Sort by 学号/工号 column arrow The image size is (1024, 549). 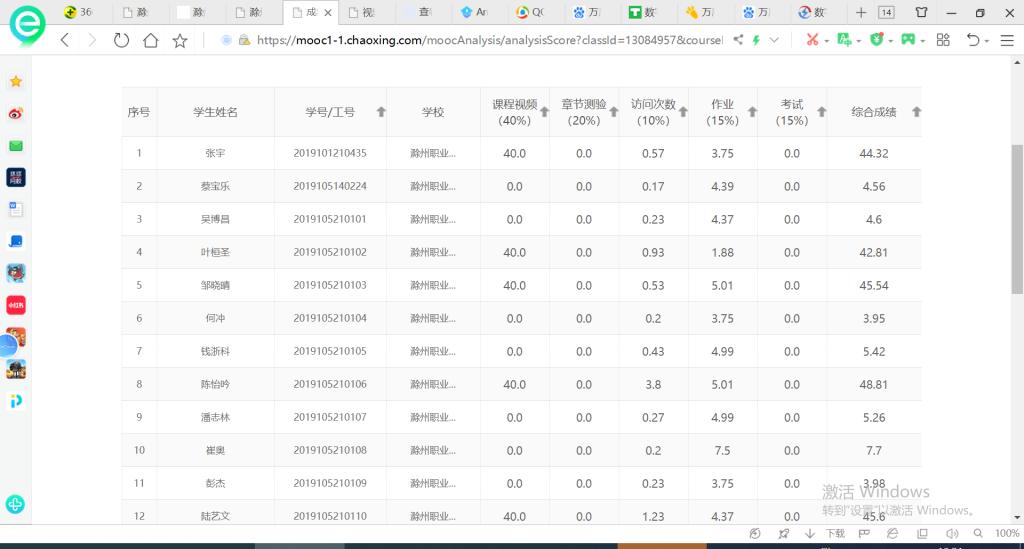381,112
